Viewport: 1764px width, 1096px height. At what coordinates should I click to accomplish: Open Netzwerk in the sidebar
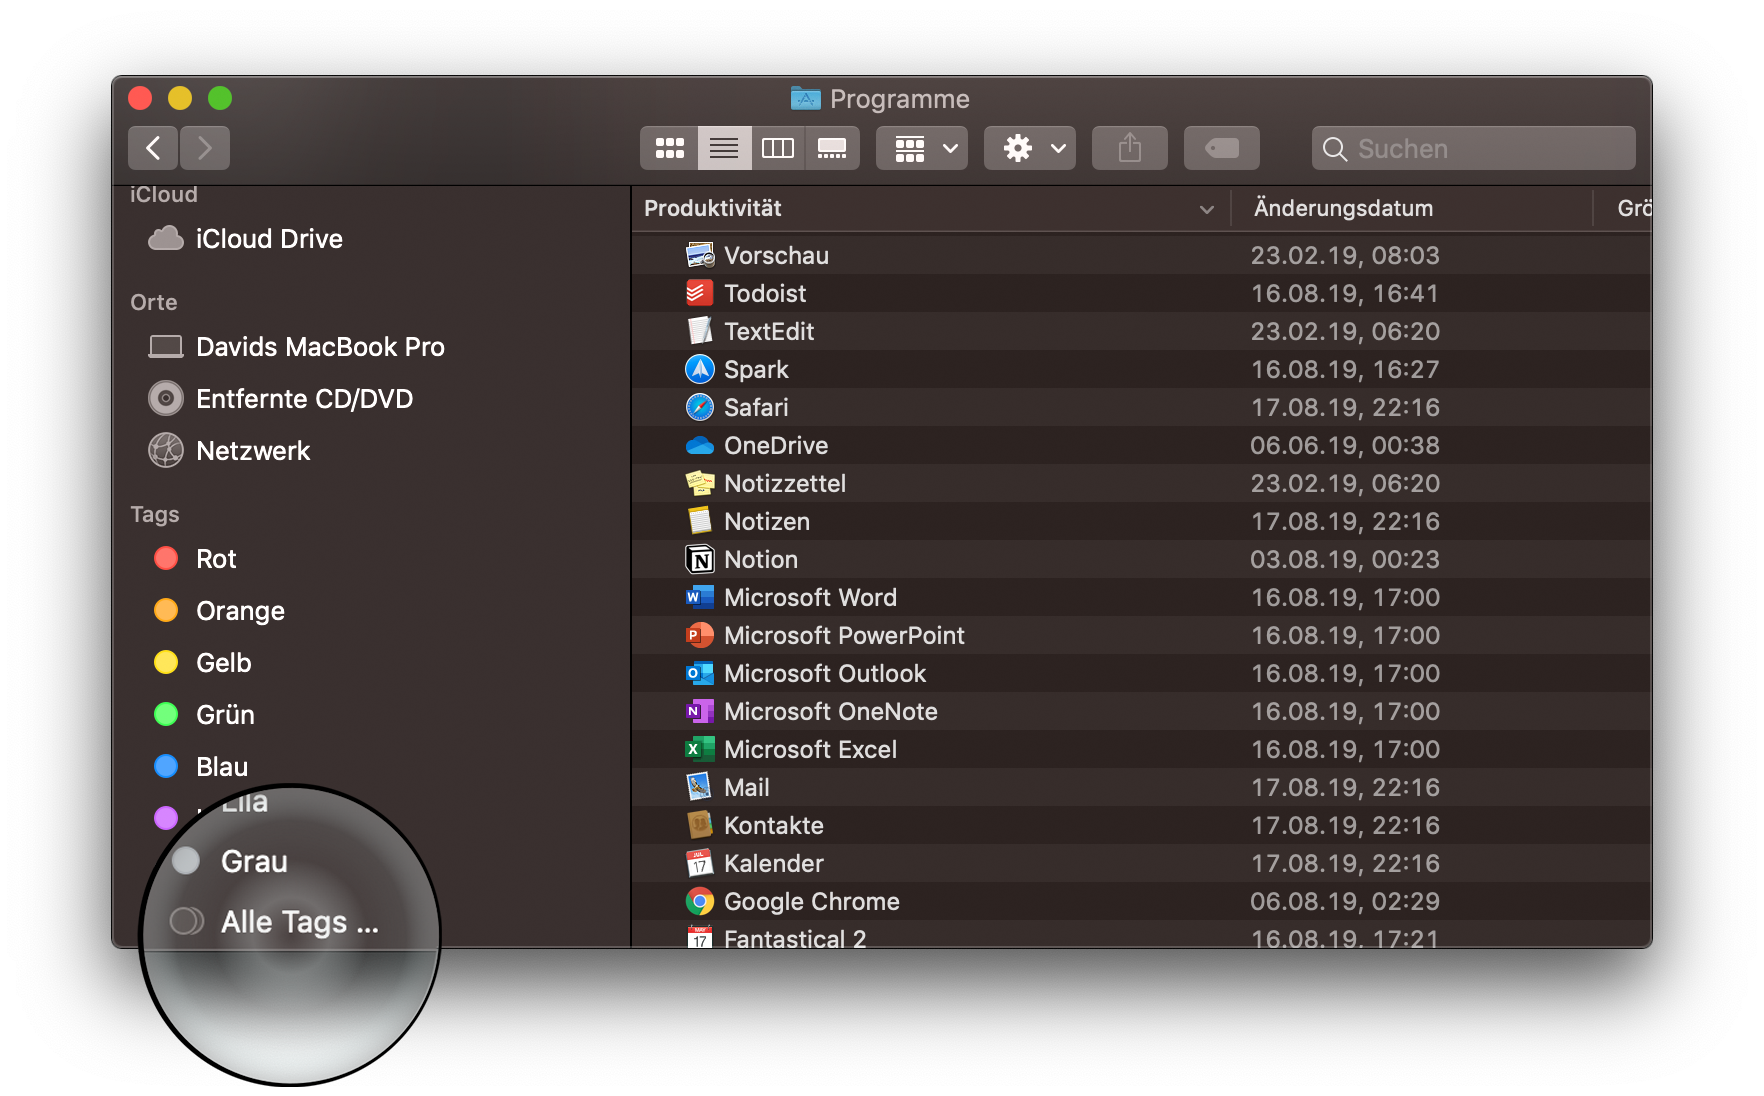230,451
